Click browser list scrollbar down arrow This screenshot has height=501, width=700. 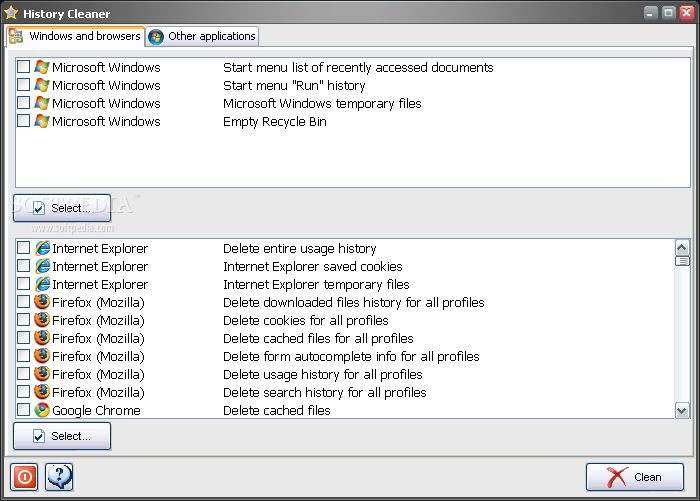[682, 410]
